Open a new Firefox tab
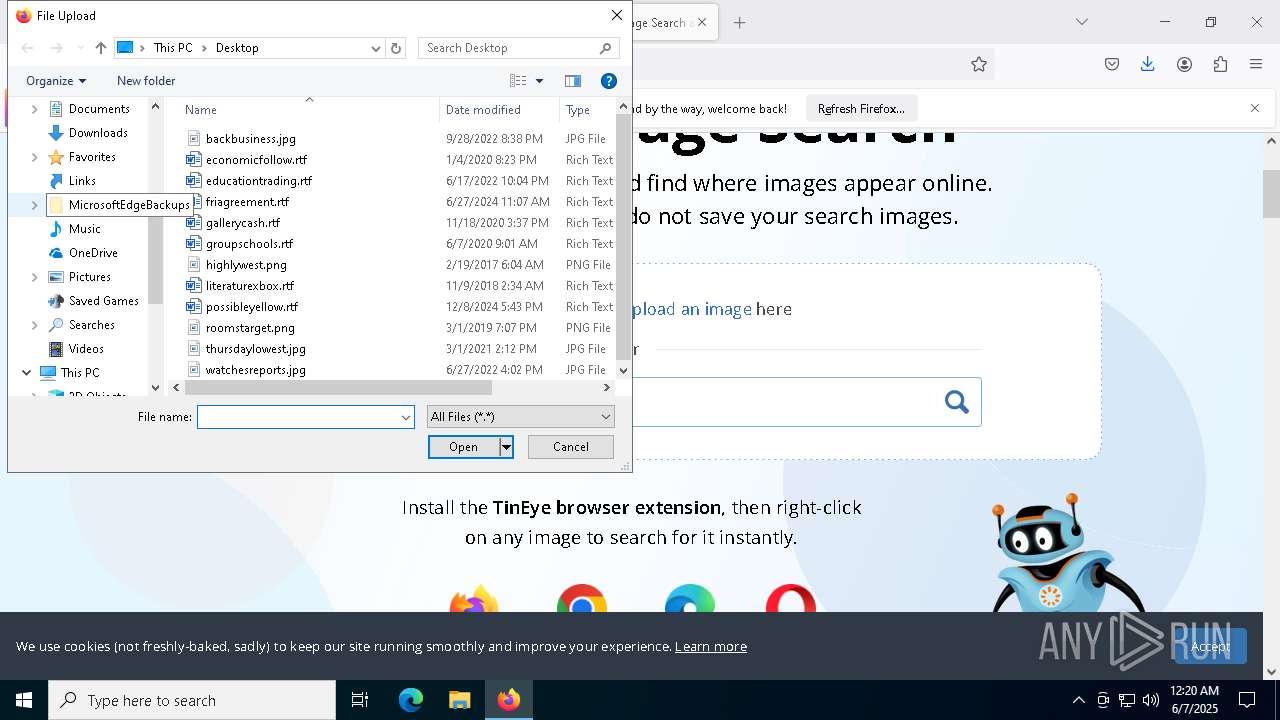1280x720 pixels. [740, 22]
